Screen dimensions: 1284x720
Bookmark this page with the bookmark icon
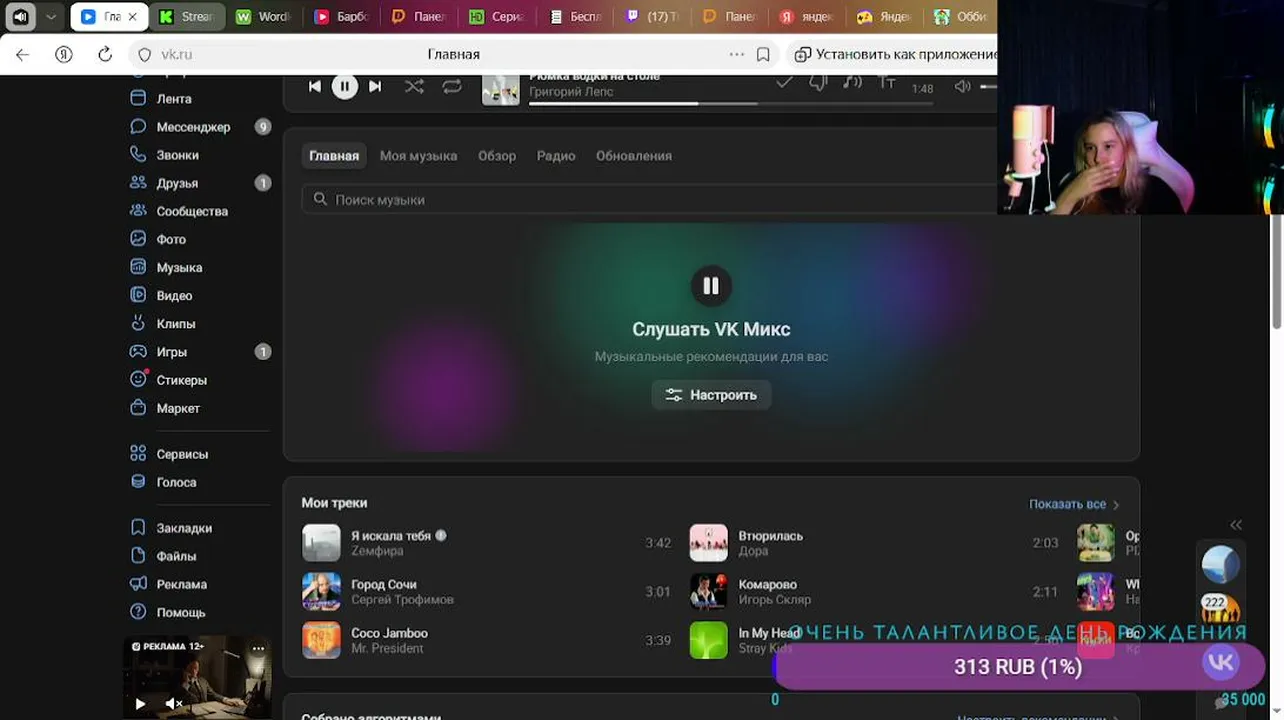[x=763, y=55]
